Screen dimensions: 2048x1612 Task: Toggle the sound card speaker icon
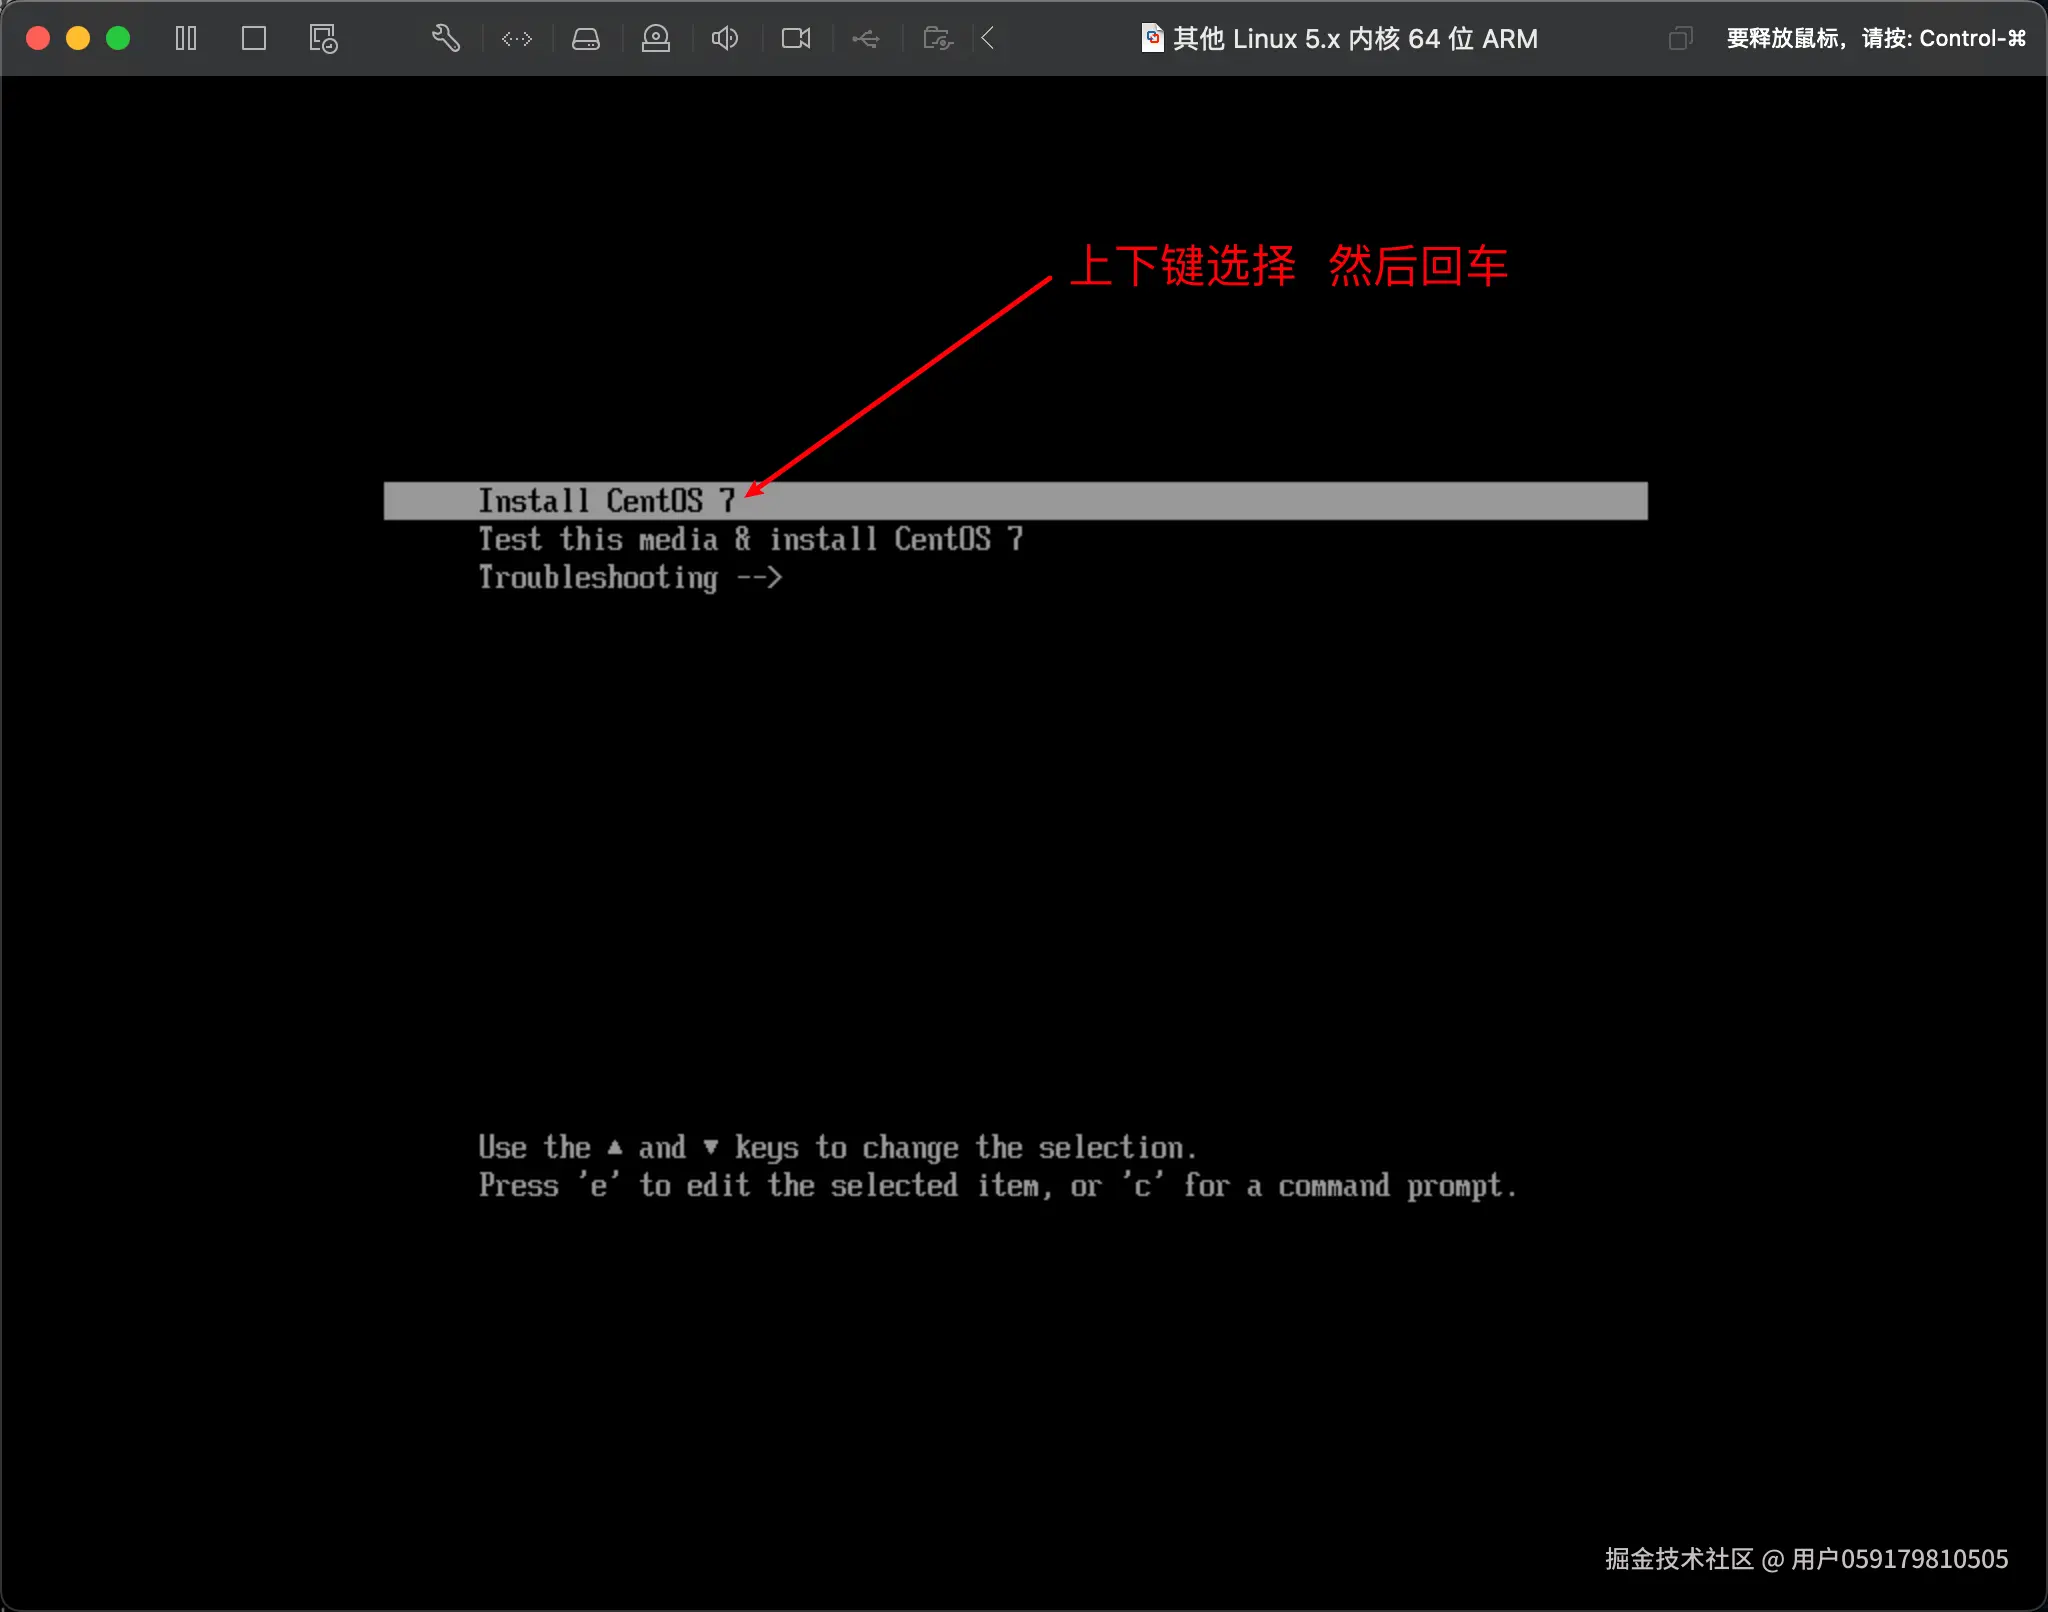pos(725,39)
